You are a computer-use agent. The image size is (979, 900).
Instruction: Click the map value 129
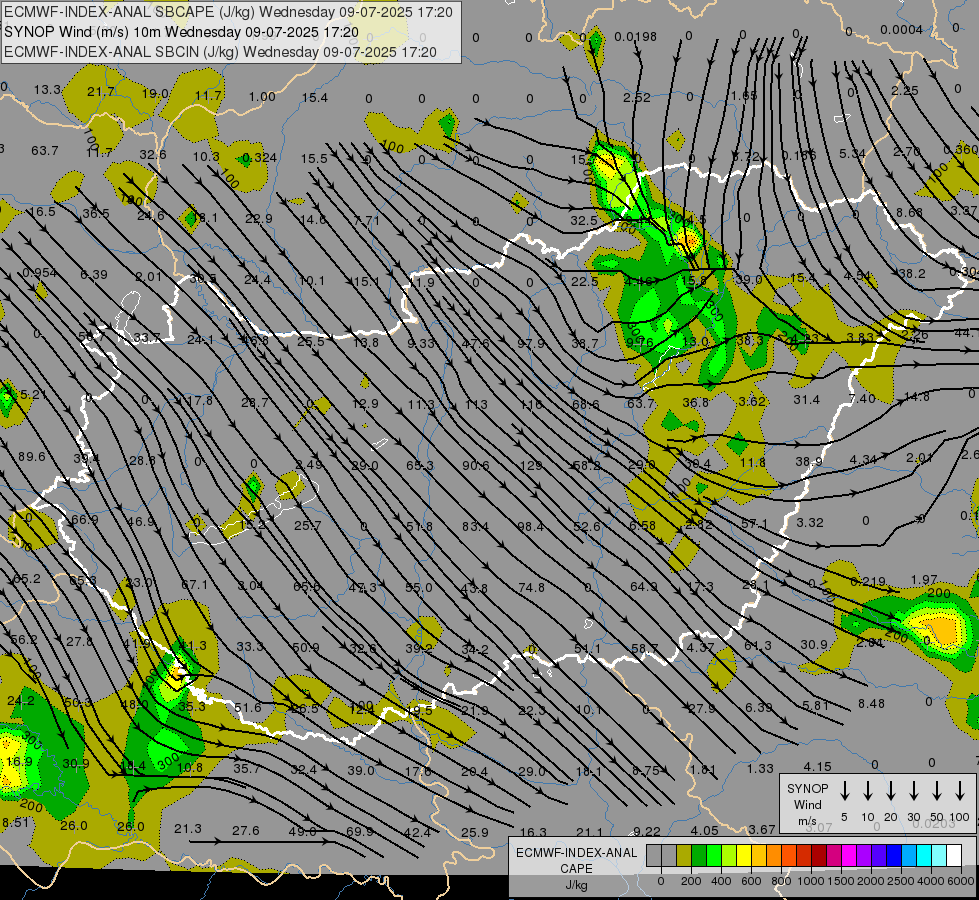click(x=531, y=466)
